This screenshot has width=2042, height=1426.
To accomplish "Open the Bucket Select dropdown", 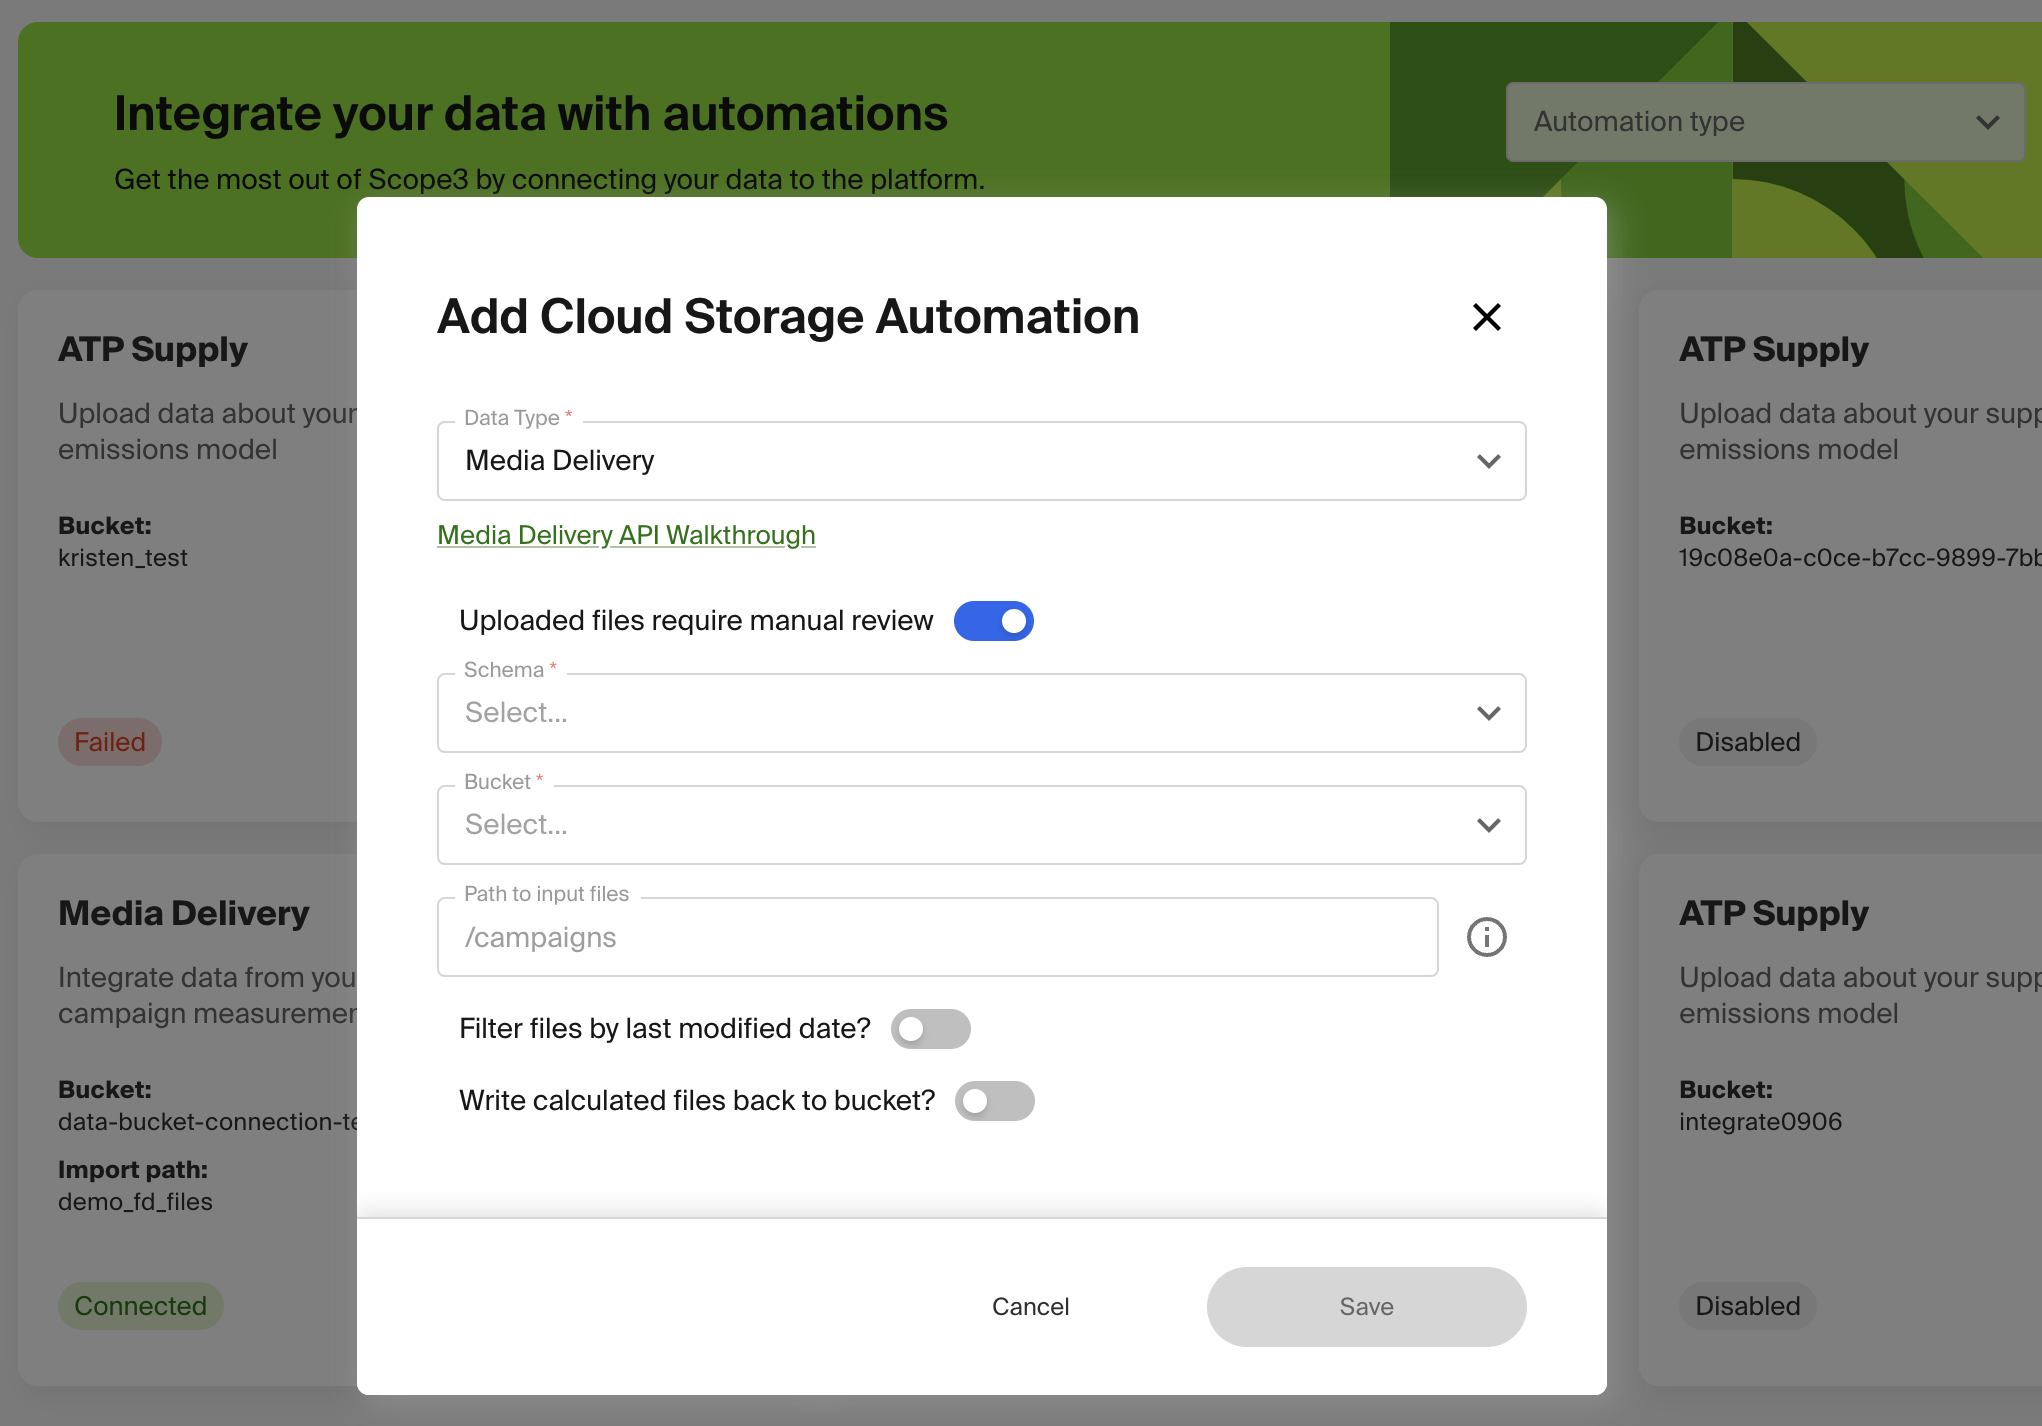I will pos(960,825).
